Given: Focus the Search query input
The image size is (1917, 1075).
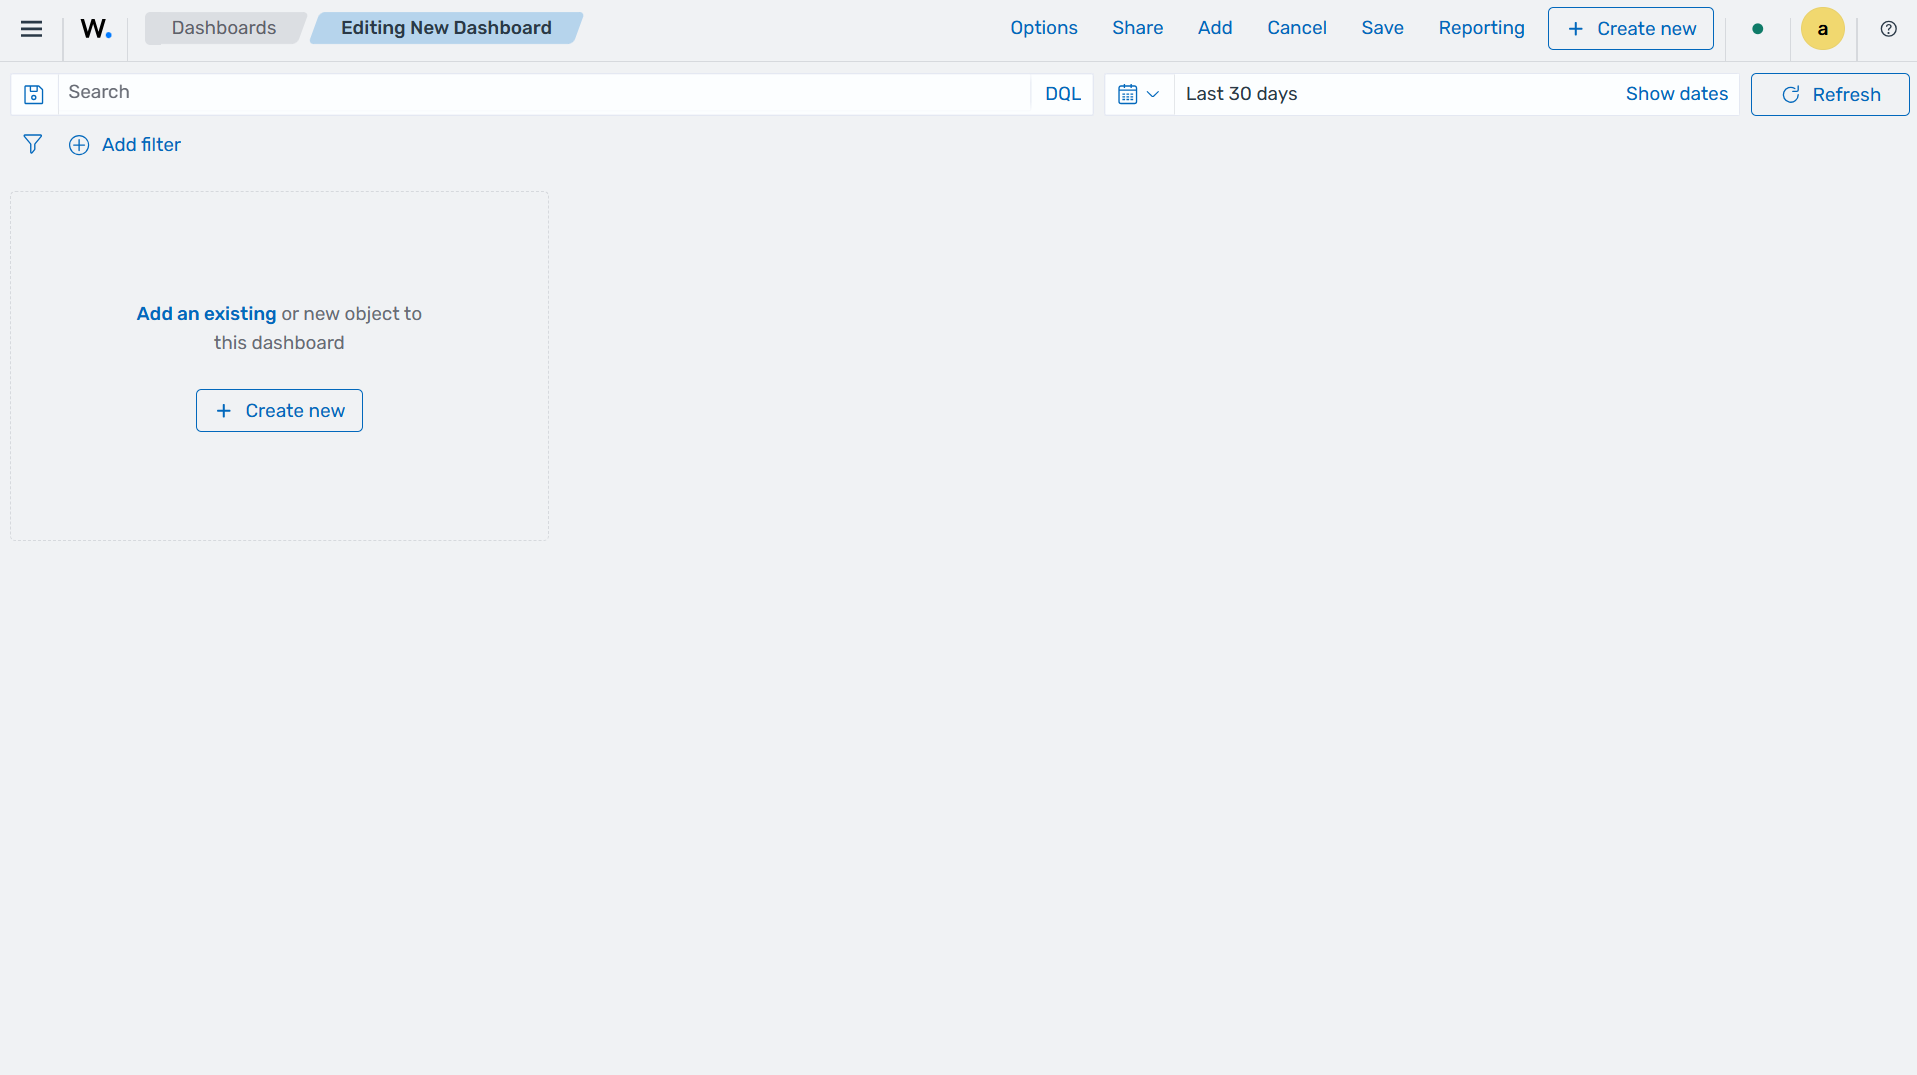Looking at the screenshot, I should 544,93.
